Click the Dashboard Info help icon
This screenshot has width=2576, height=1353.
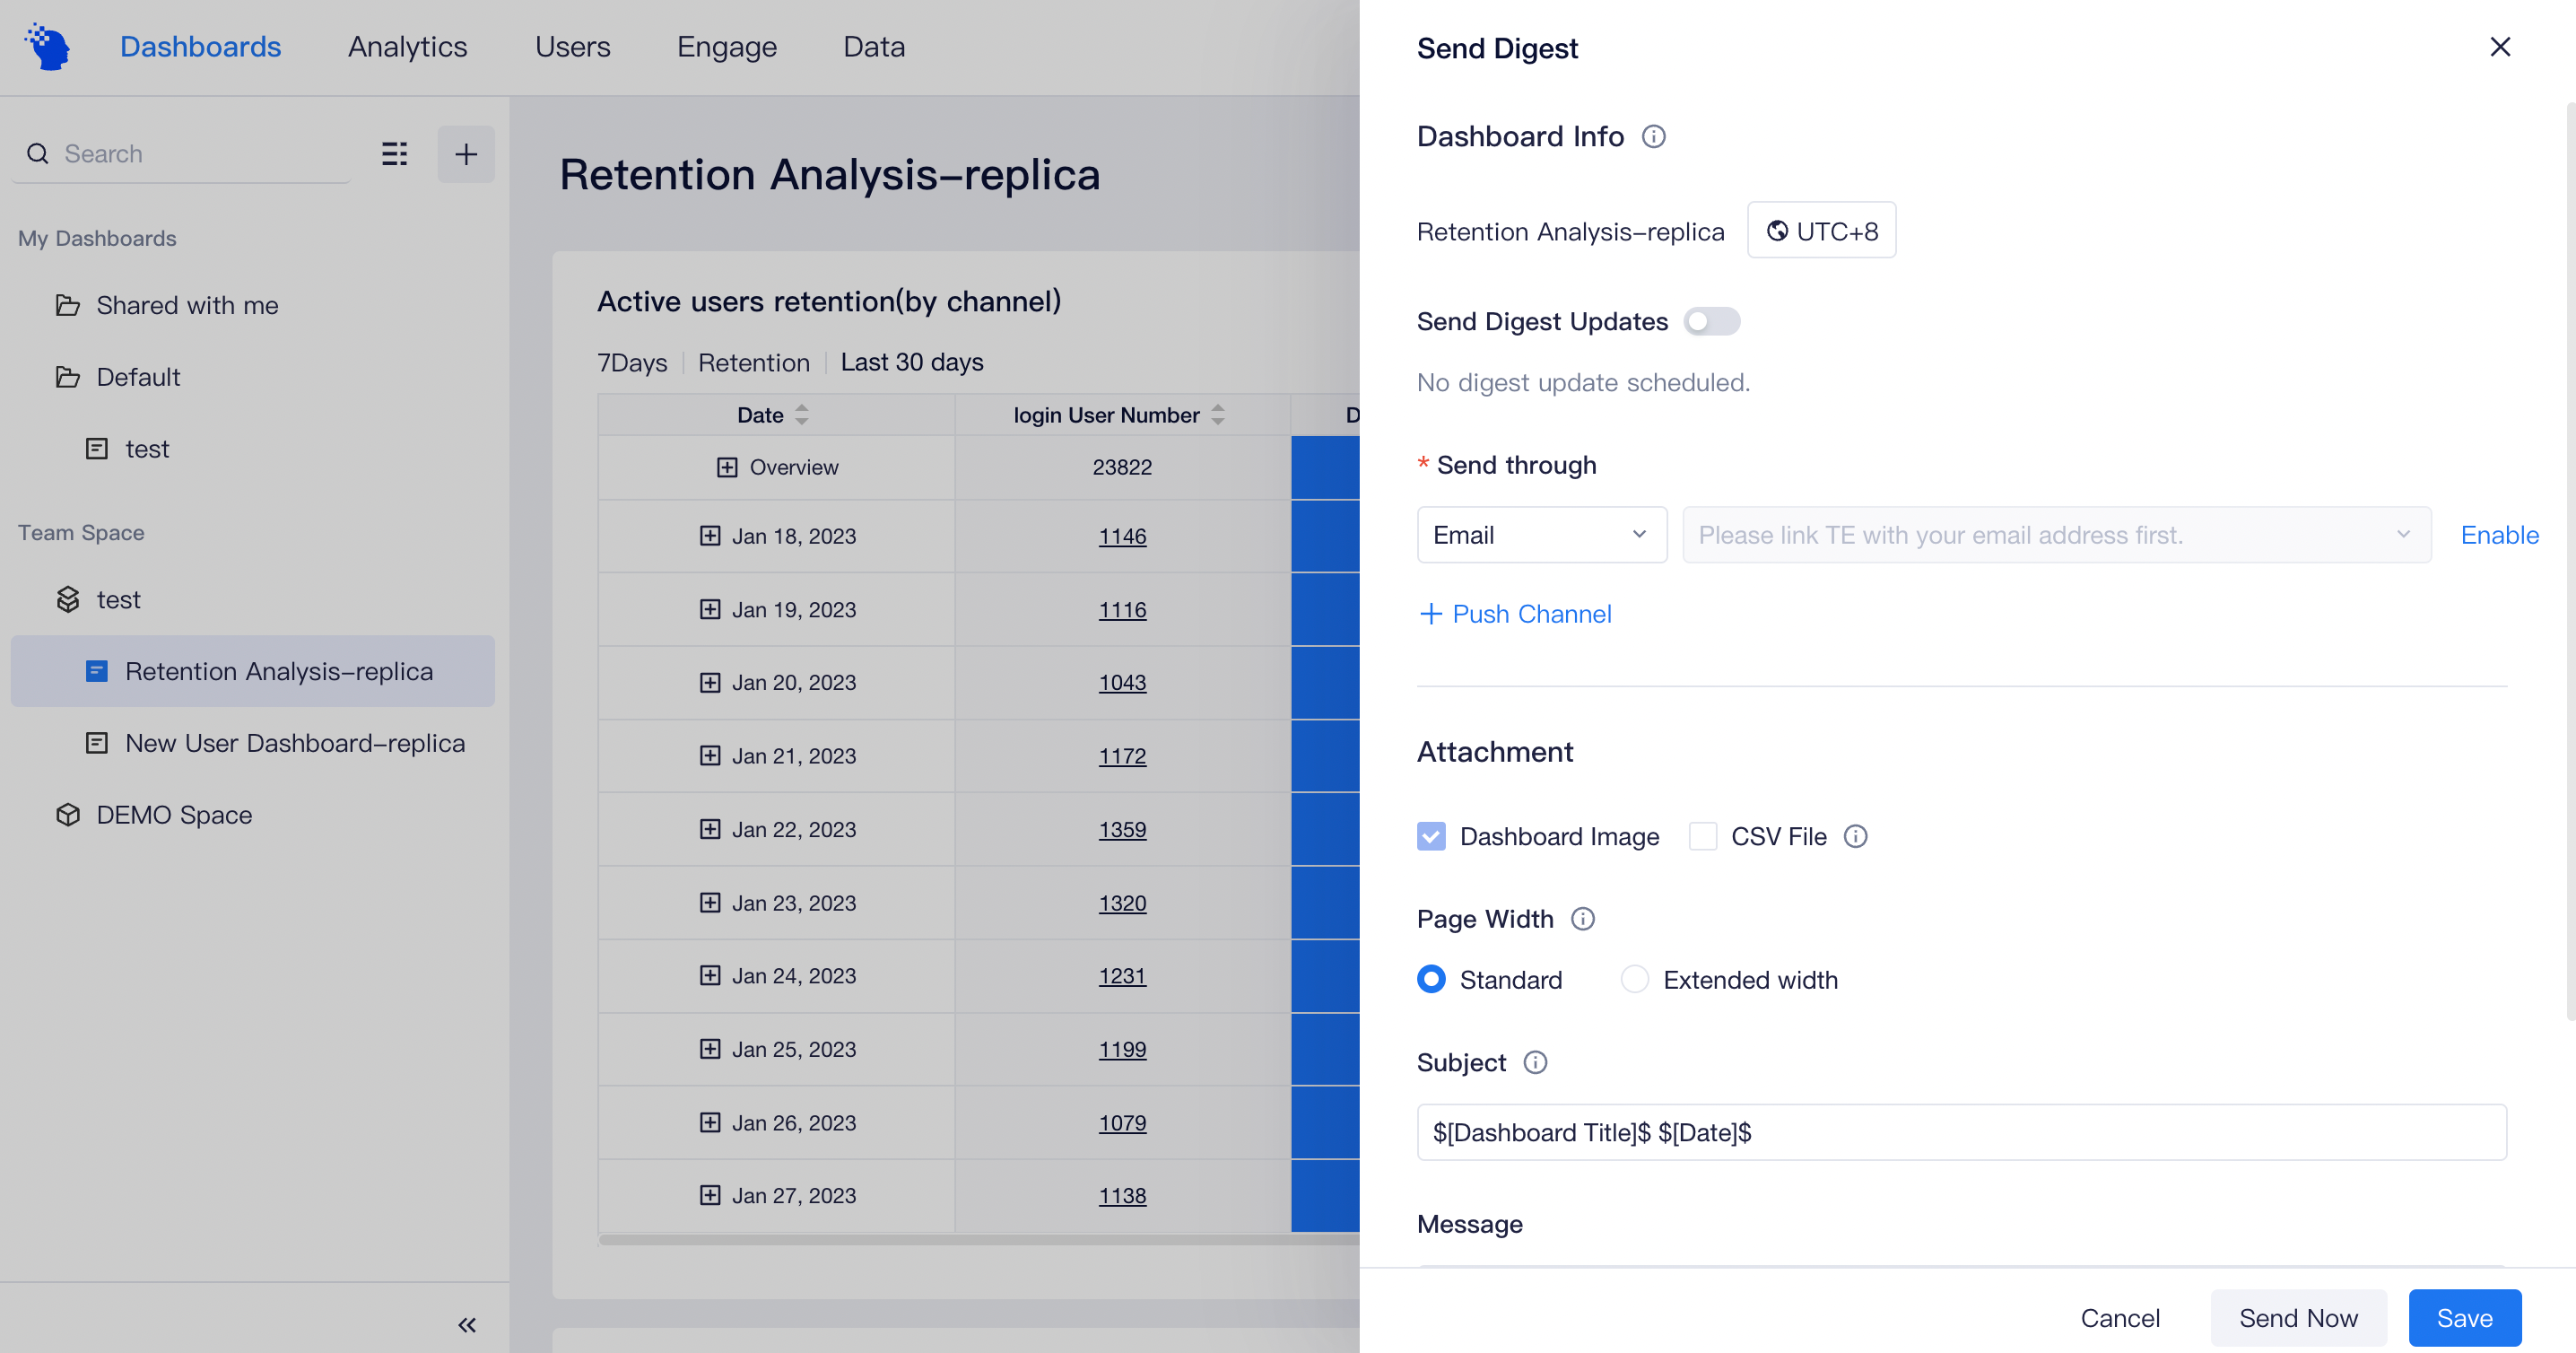pos(1654,136)
